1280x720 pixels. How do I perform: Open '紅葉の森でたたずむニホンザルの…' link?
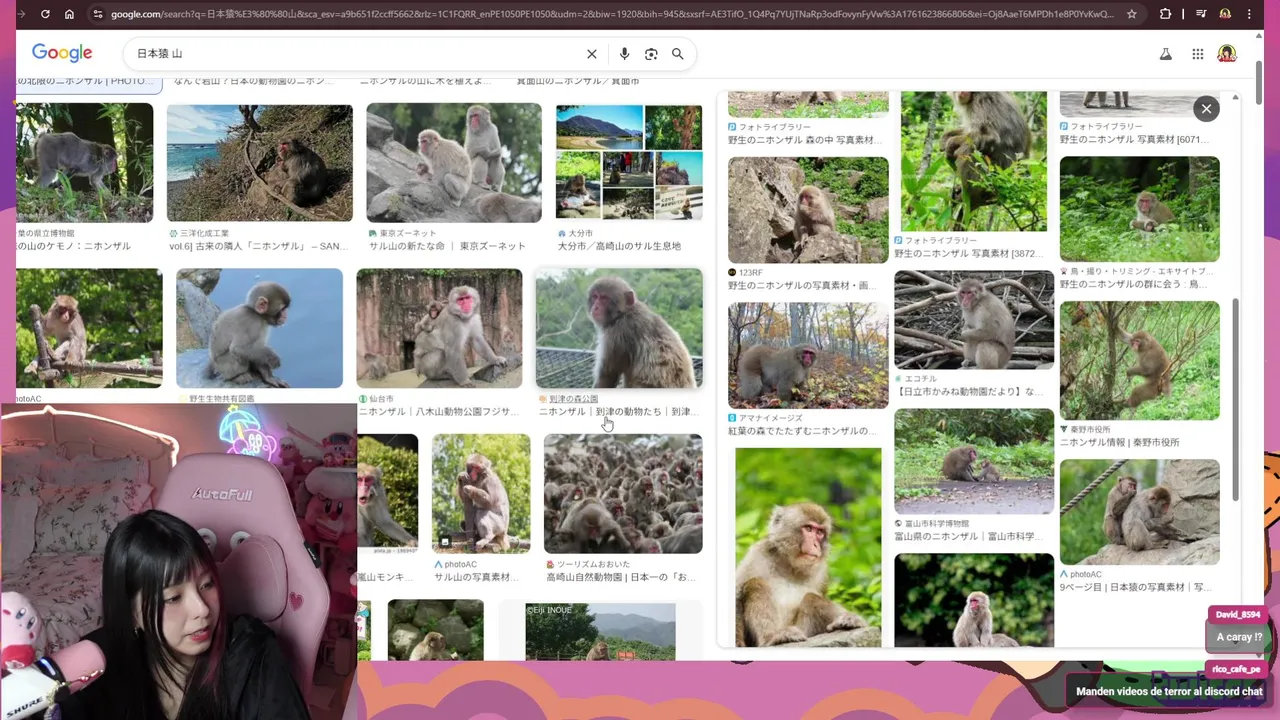802,431
